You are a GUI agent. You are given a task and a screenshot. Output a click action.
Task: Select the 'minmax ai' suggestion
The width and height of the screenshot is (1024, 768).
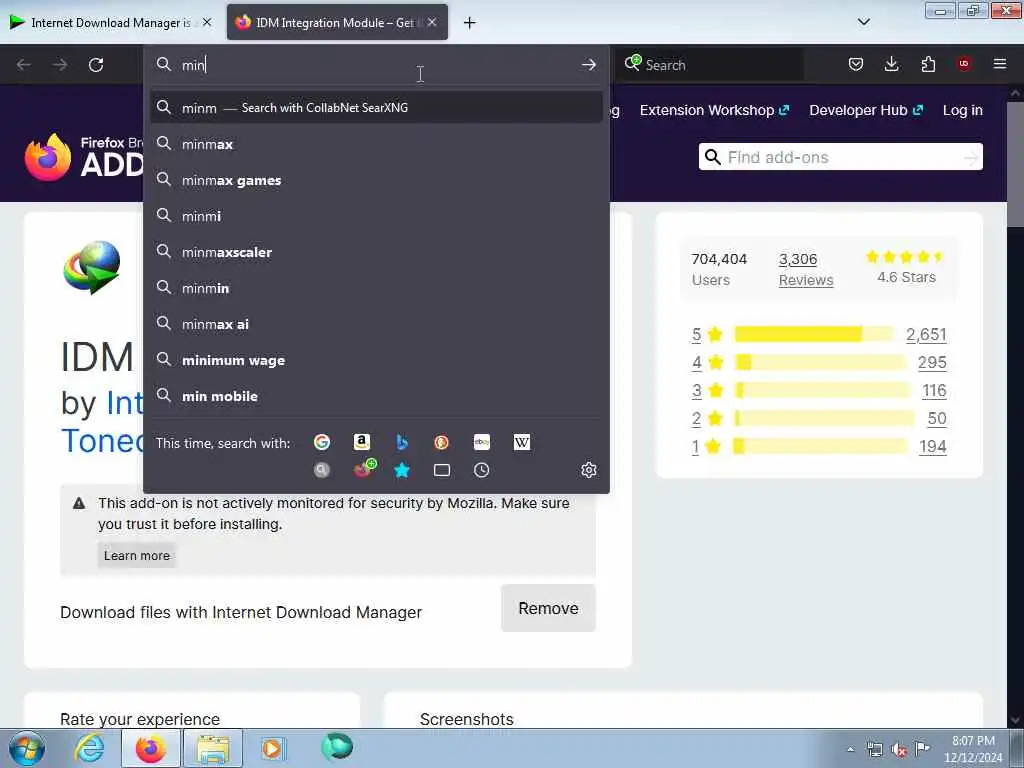pos(376,324)
